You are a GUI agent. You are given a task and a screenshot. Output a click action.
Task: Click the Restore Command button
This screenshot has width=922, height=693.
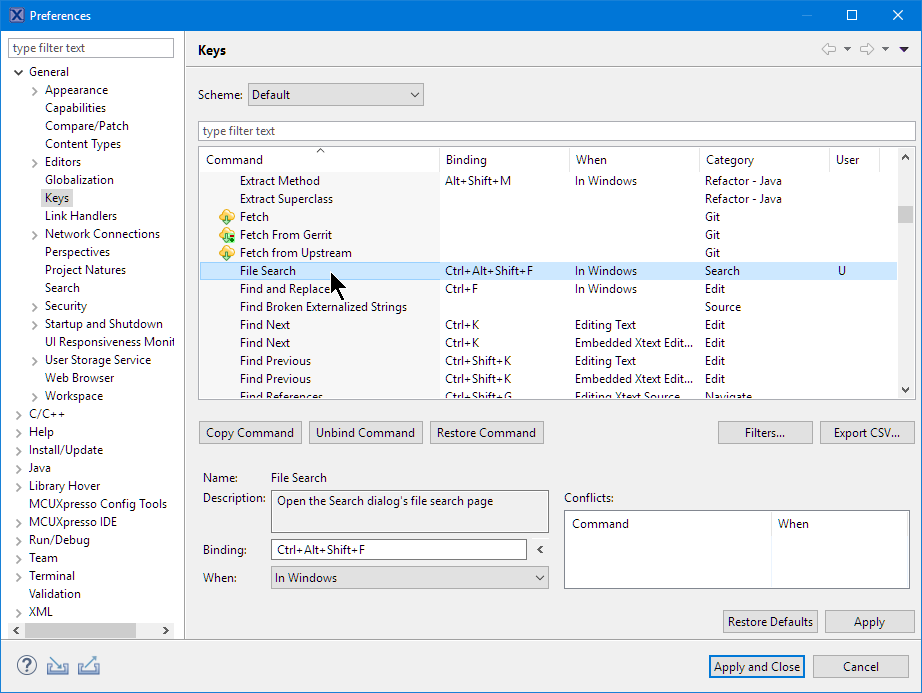pyautogui.click(x=486, y=433)
